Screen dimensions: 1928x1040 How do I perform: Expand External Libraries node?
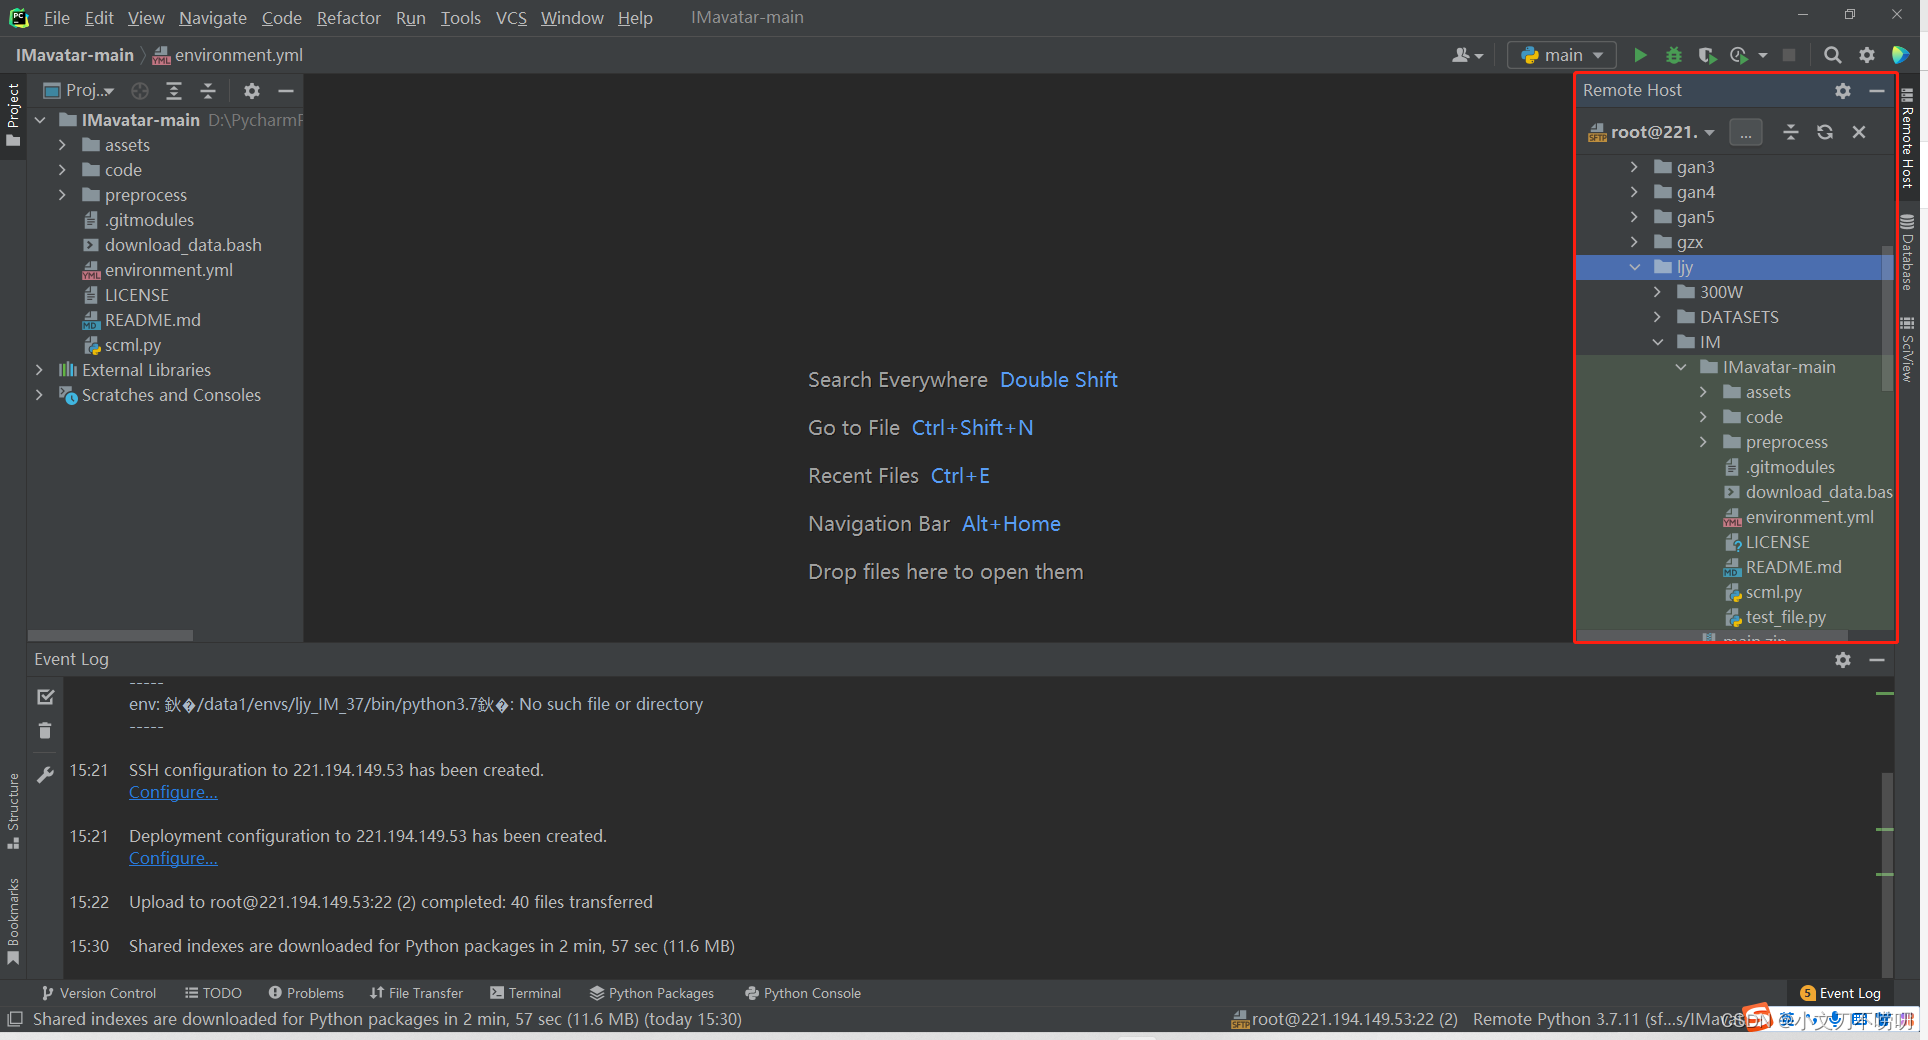[39, 370]
